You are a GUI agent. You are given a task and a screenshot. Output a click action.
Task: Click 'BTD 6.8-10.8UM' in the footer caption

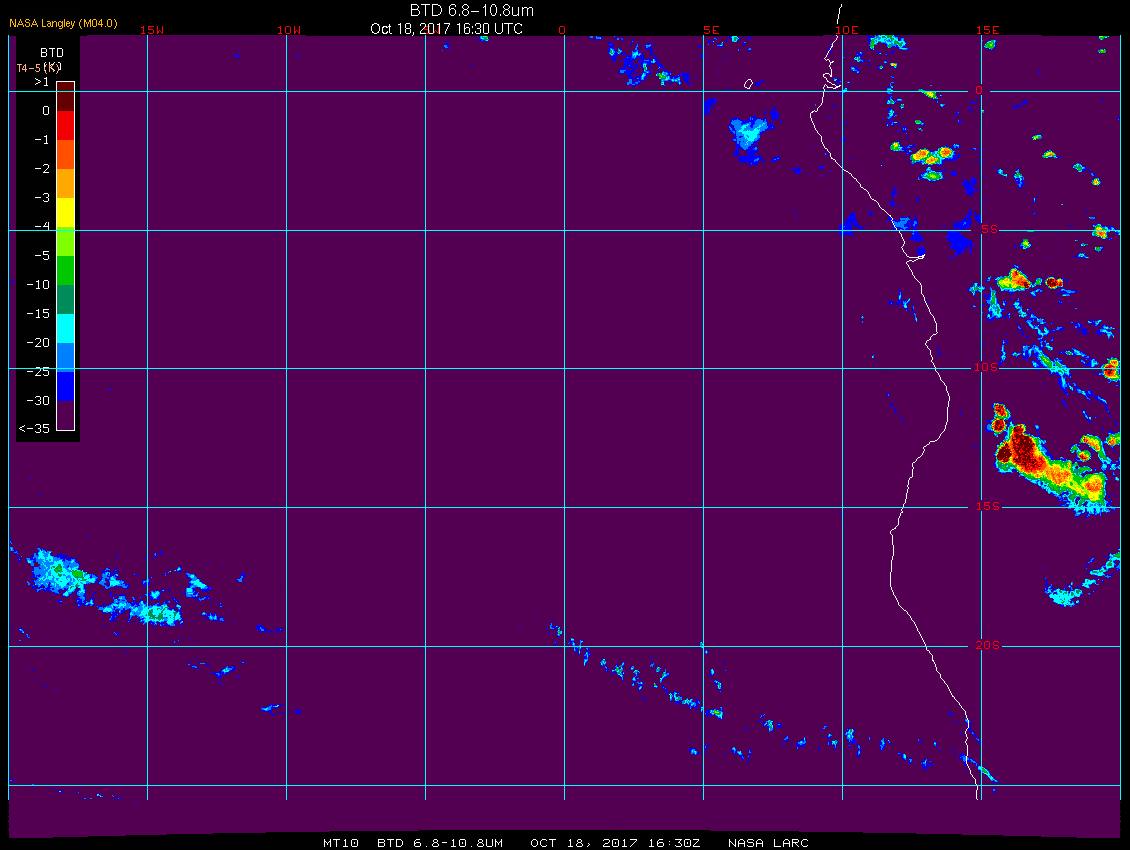(x=440, y=843)
